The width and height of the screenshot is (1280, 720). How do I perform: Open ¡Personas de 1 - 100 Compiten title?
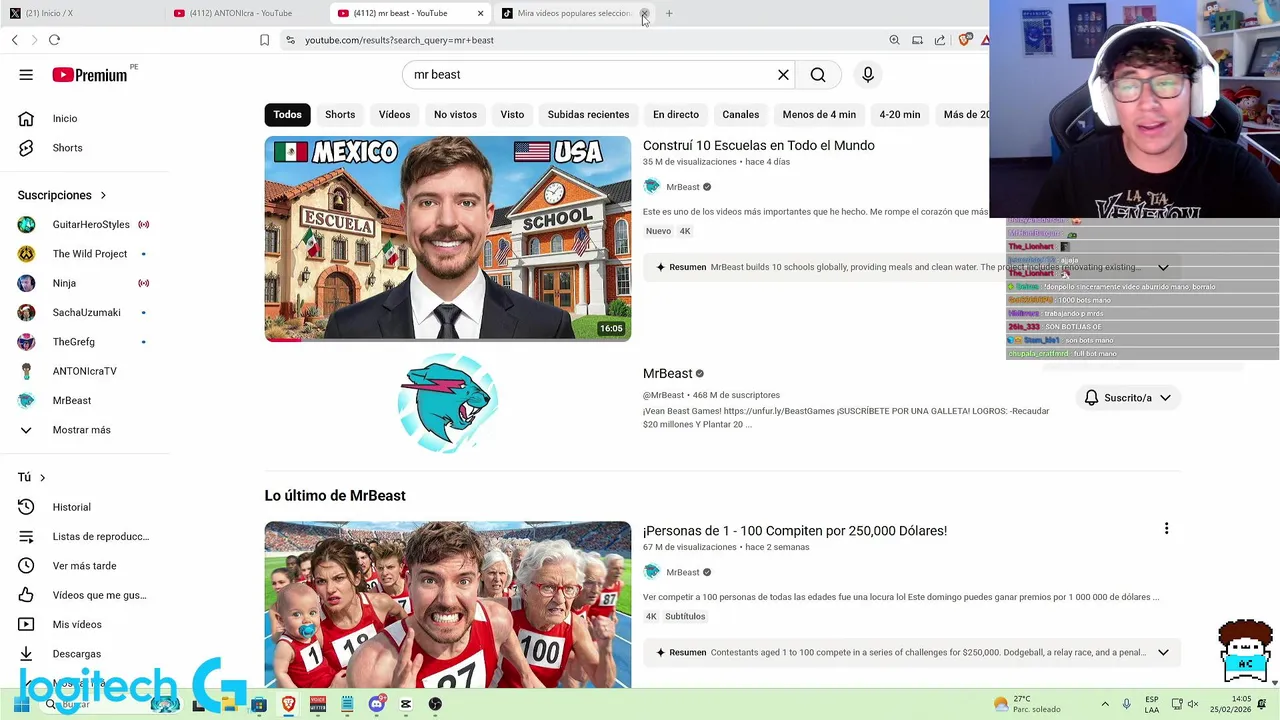(794, 531)
